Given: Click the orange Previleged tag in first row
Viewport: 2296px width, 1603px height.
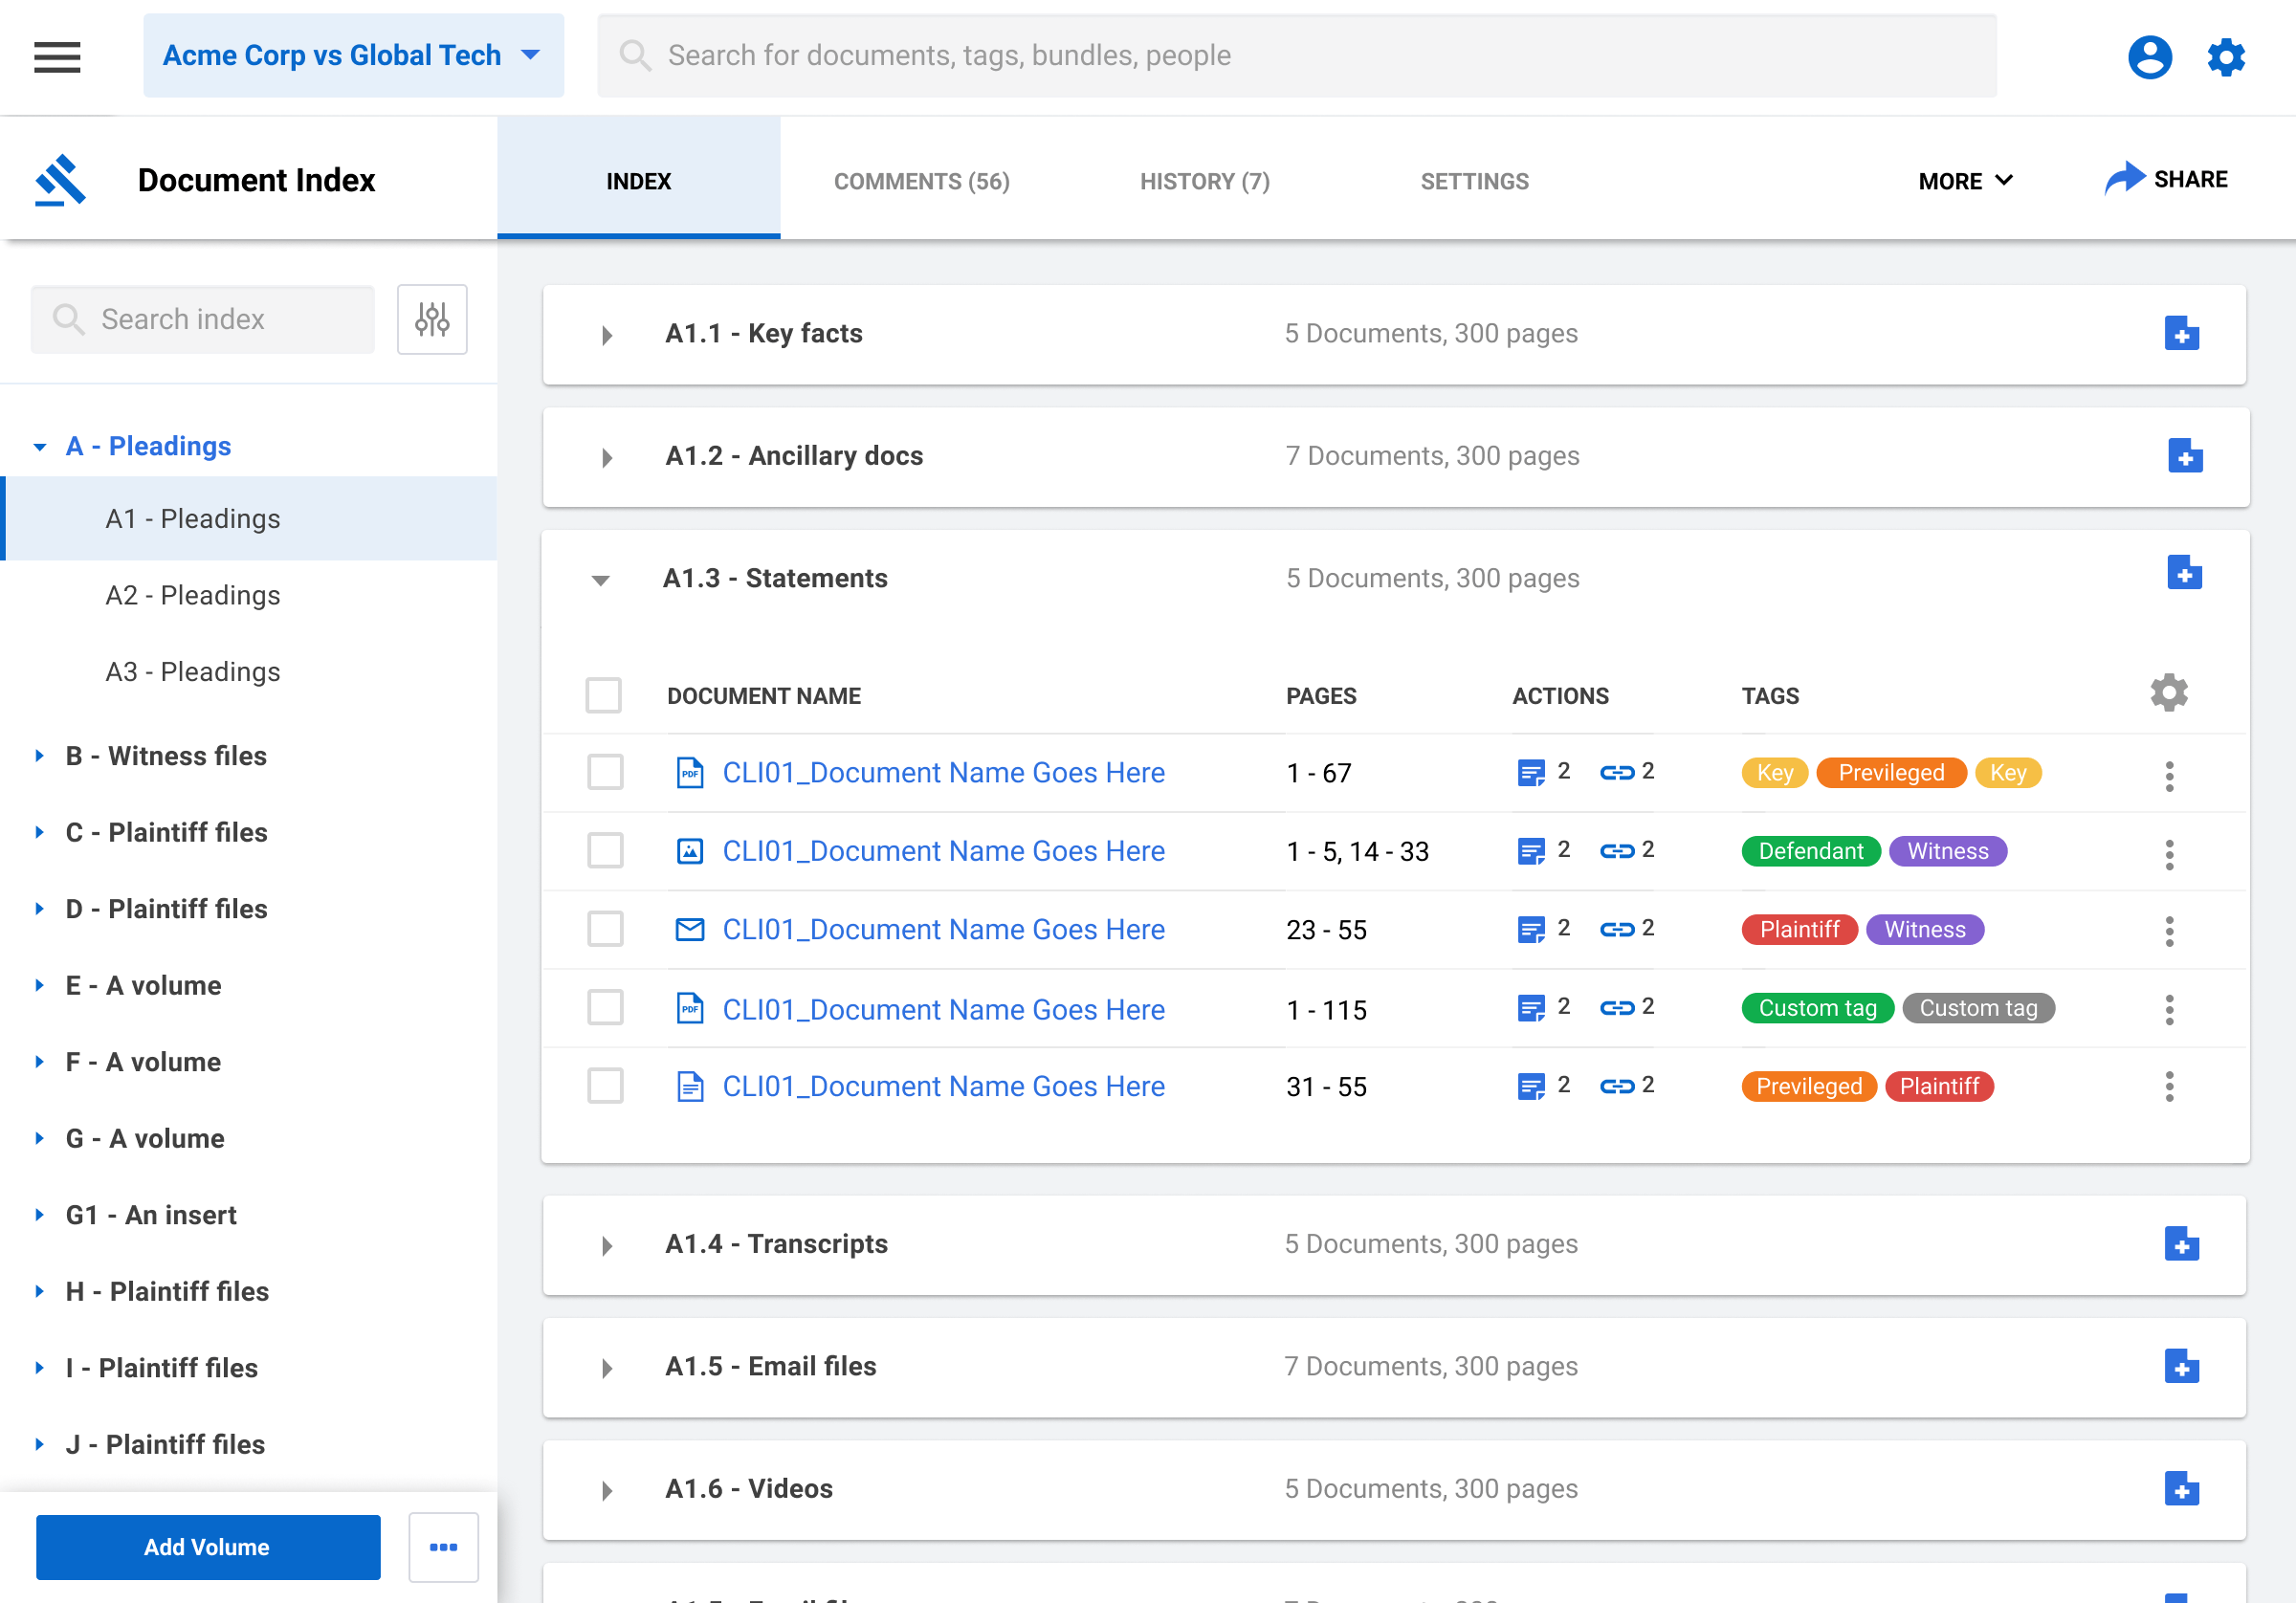Looking at the screenshot, I should [x=1890, y=773].
